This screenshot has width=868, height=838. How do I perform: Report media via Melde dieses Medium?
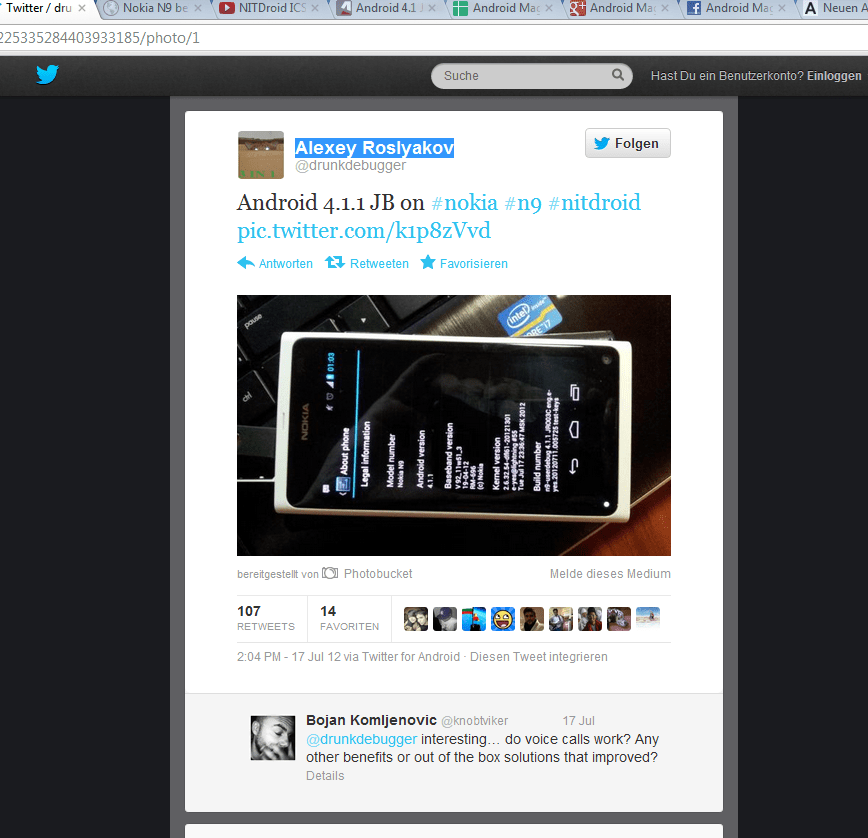[610, 573]
